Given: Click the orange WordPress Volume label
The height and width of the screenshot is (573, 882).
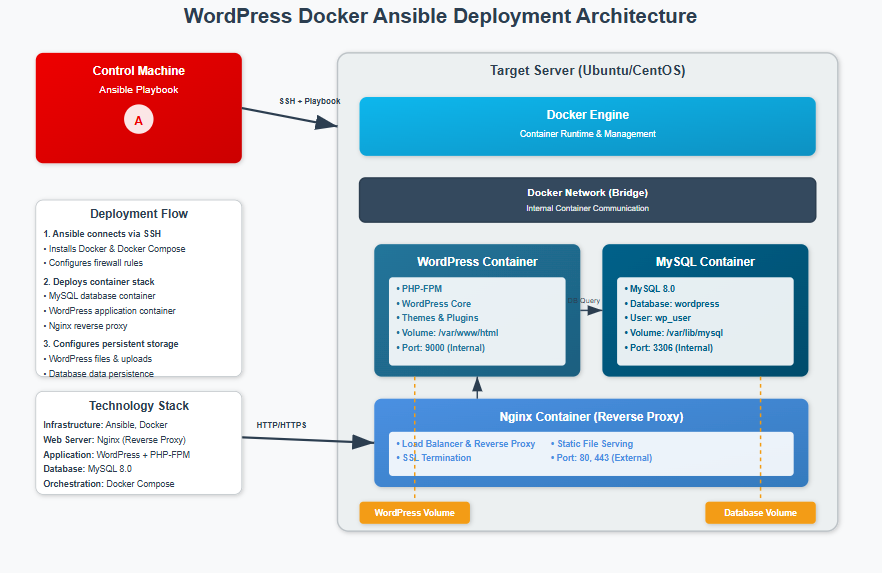Looking at the screenshot, I should coord(414,513).
